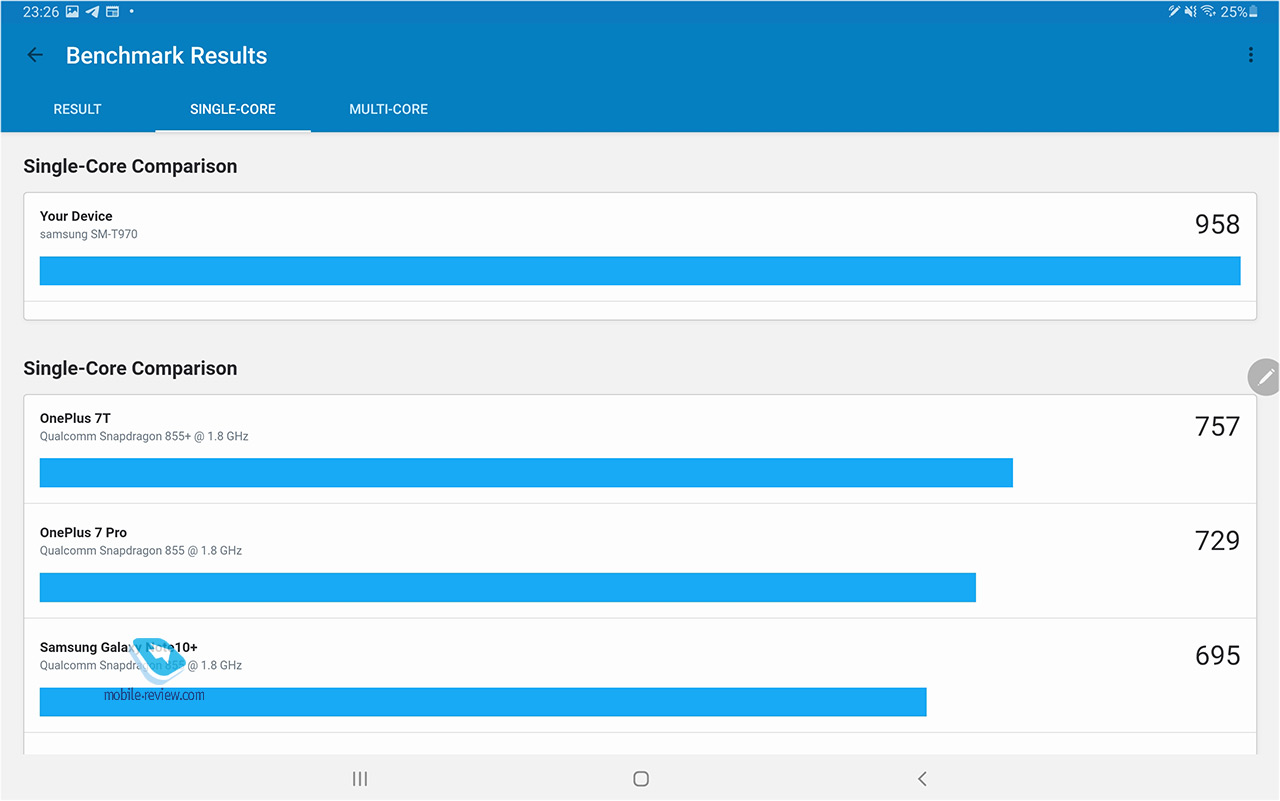
Task: Click the Samsung Galaxy Note10+ score bar
Action: (x=483, y=702)
